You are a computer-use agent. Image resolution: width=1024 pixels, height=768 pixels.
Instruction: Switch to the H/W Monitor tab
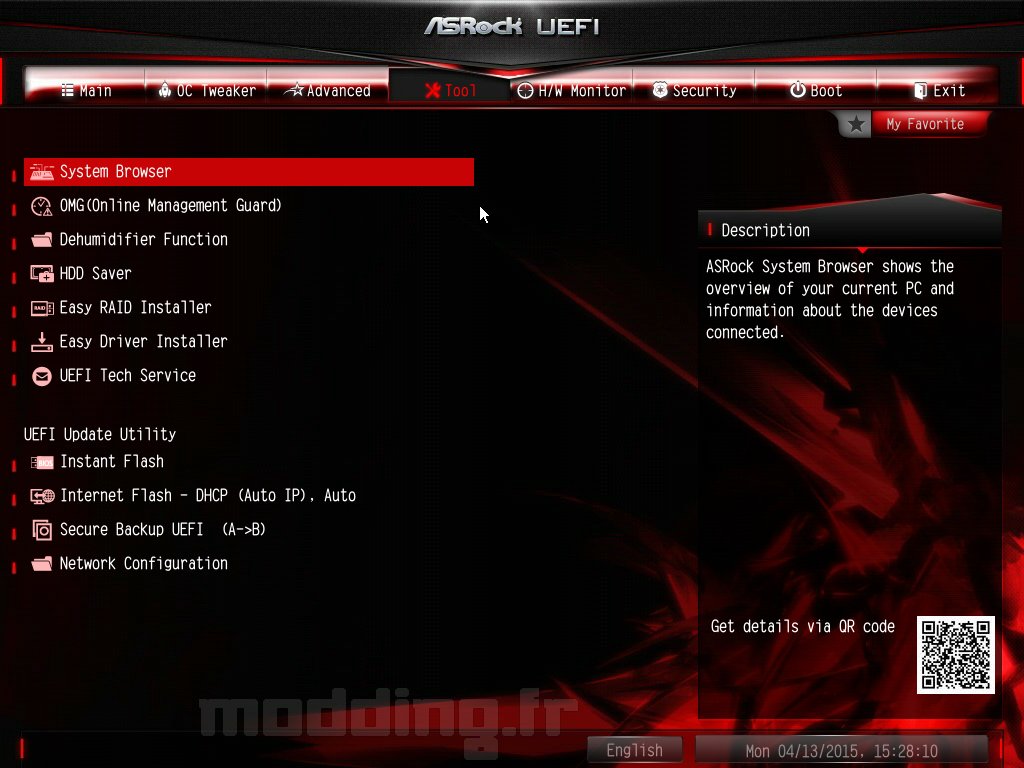[571, 91]
